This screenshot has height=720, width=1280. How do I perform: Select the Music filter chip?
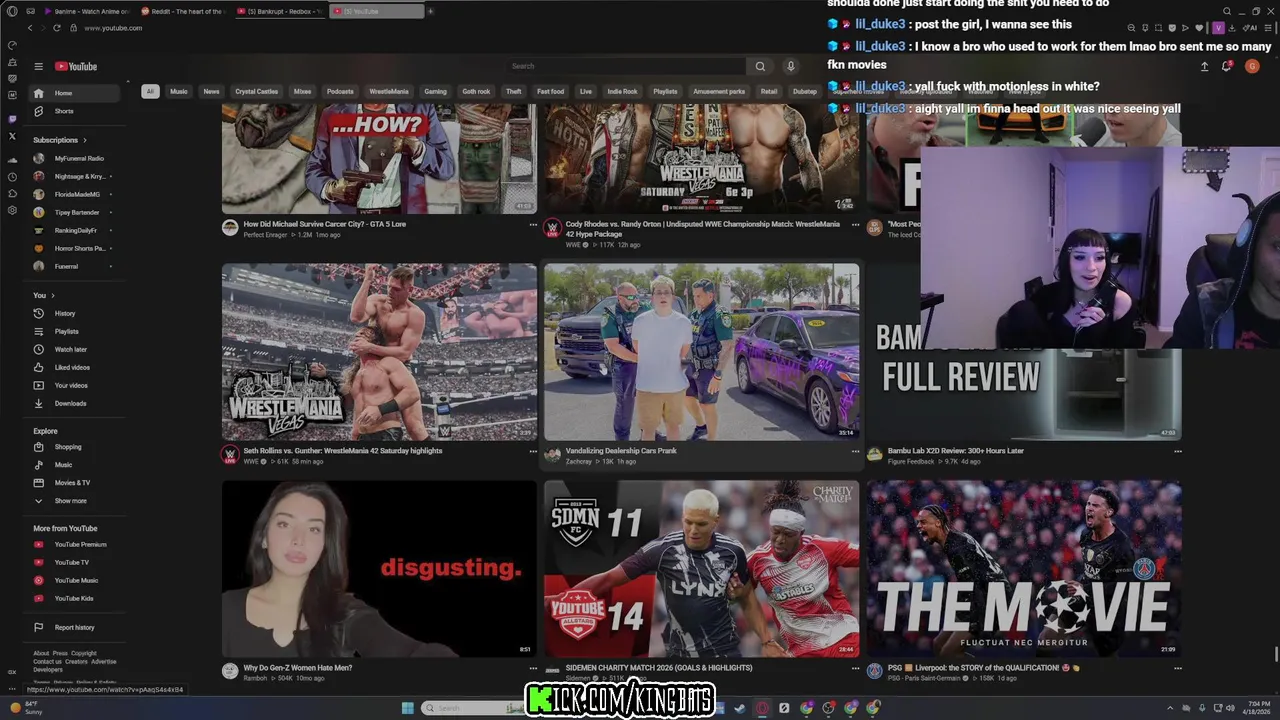click(179, 91)
